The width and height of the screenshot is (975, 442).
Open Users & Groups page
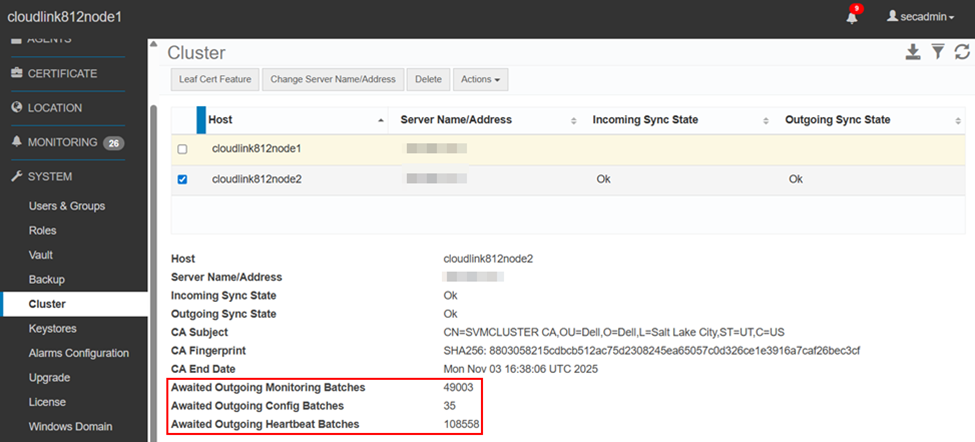(67, 206)
